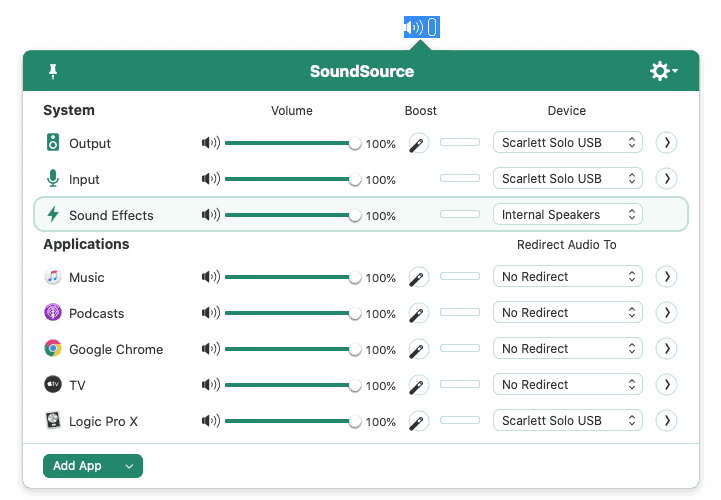The height and width of the screenshot is (500, 721).
Task: Mute the Input volume speaker icon
Action: pos(210,179)
